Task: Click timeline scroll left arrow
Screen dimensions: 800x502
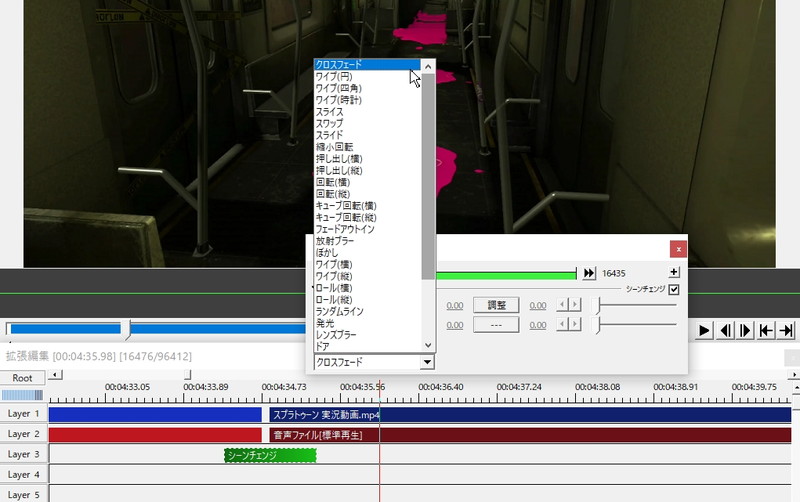Action: pyautogui.click(x=55, y=375)
